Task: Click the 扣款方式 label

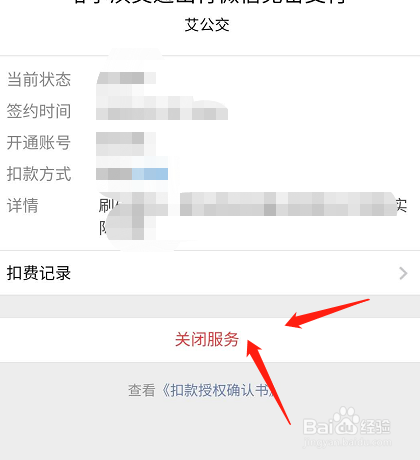Action: pos(39,174)
